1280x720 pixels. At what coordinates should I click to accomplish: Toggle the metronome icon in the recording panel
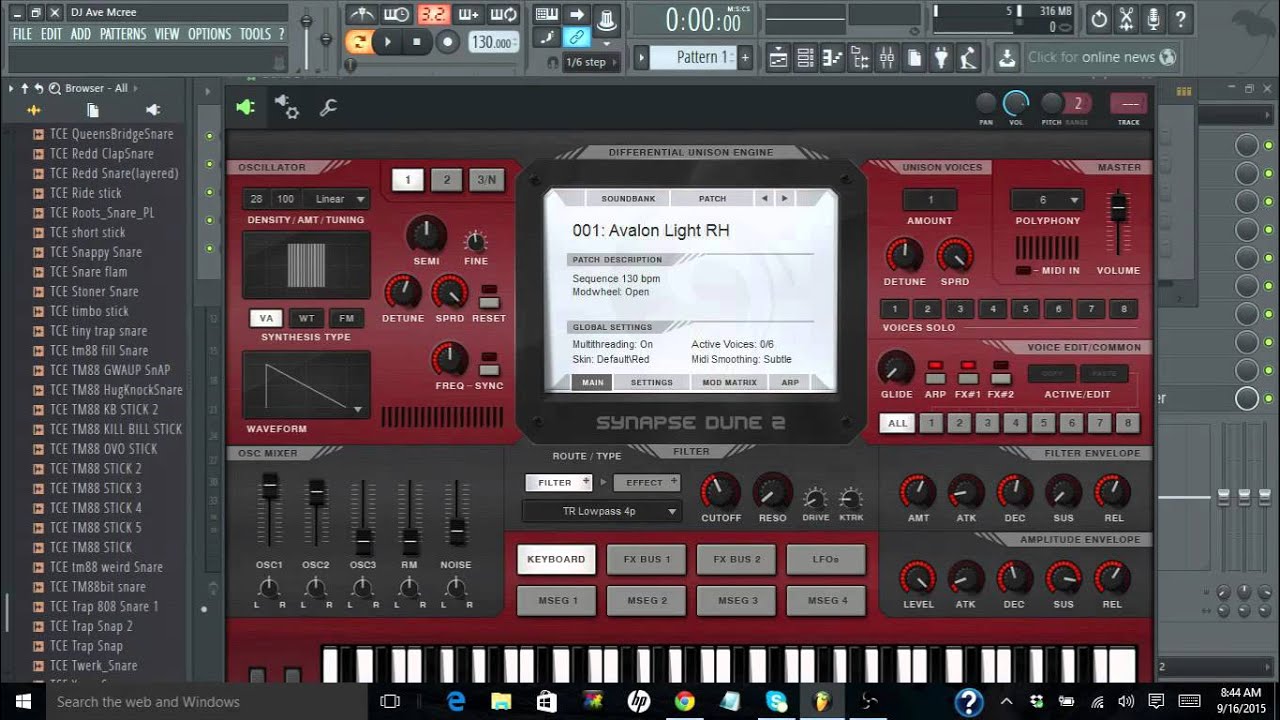(361, 14)
